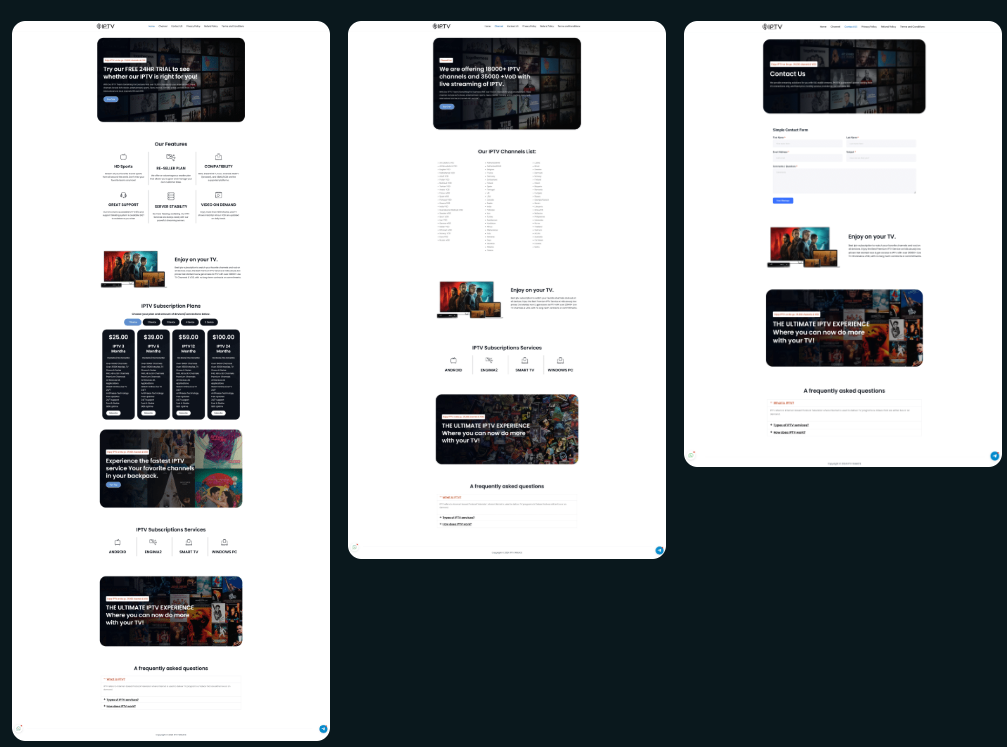Select second subscription plan duration pill

(x=152, y=322)
